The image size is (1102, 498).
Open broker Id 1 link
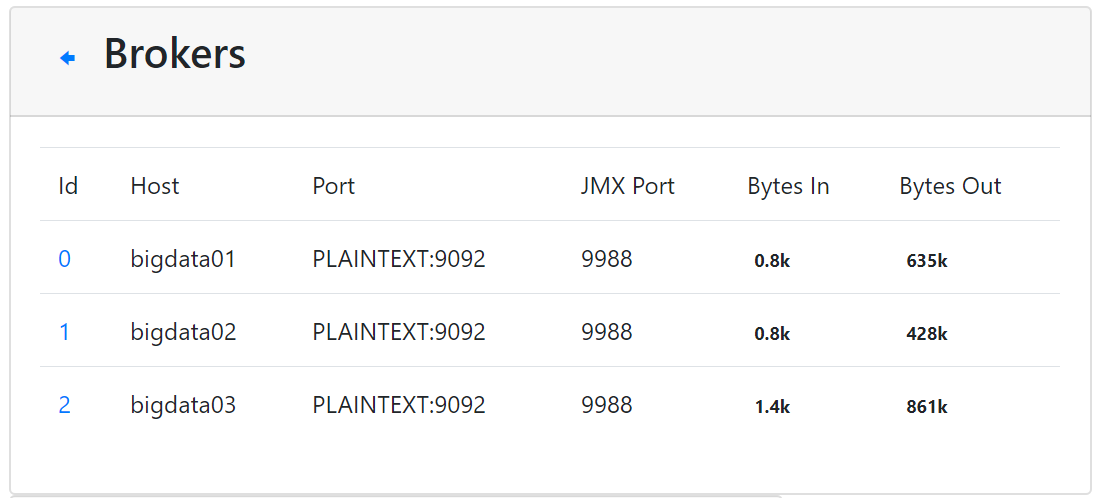click(64, 333)
